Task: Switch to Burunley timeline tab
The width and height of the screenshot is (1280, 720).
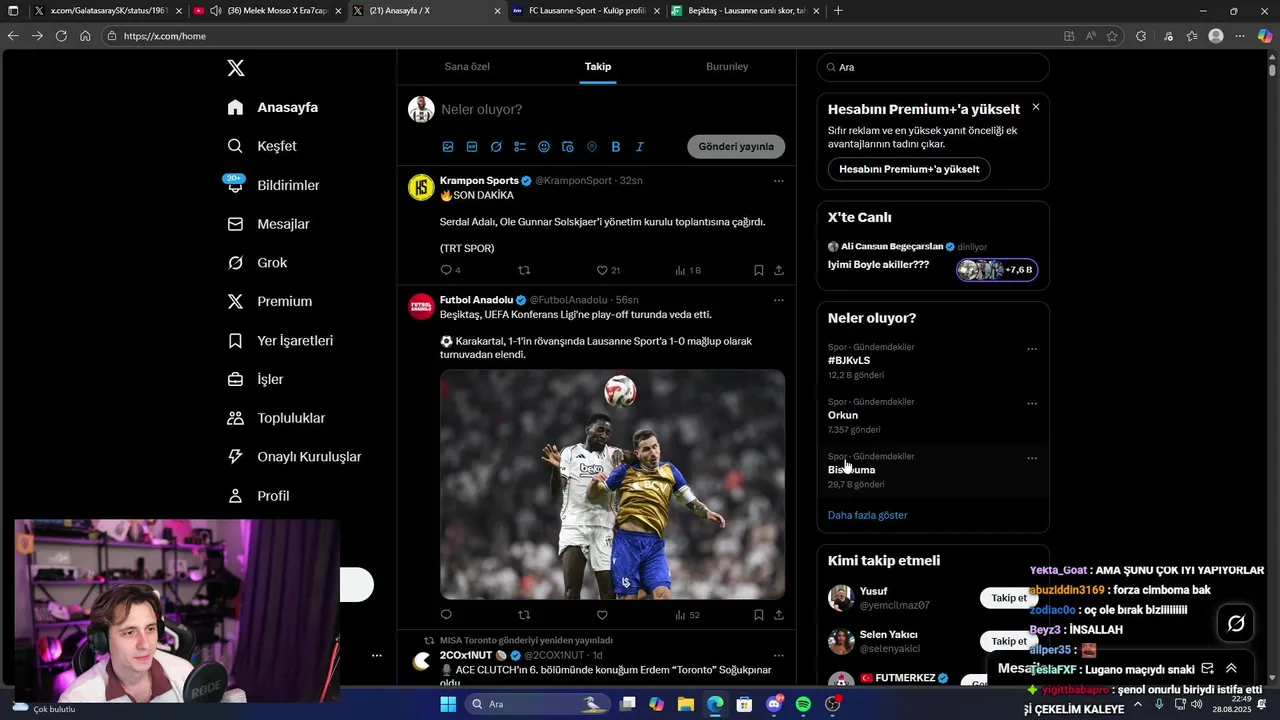Action: click(x=727, y=66)
